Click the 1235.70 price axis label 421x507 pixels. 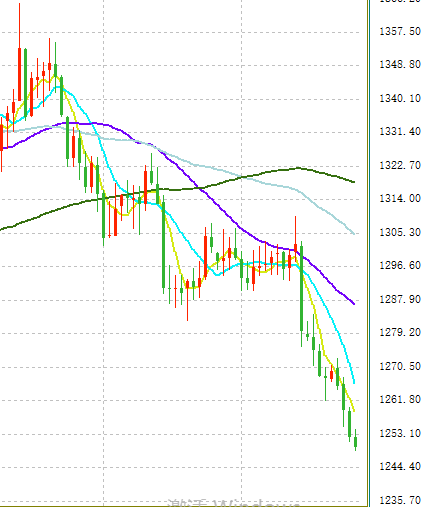tap(400, 500)
